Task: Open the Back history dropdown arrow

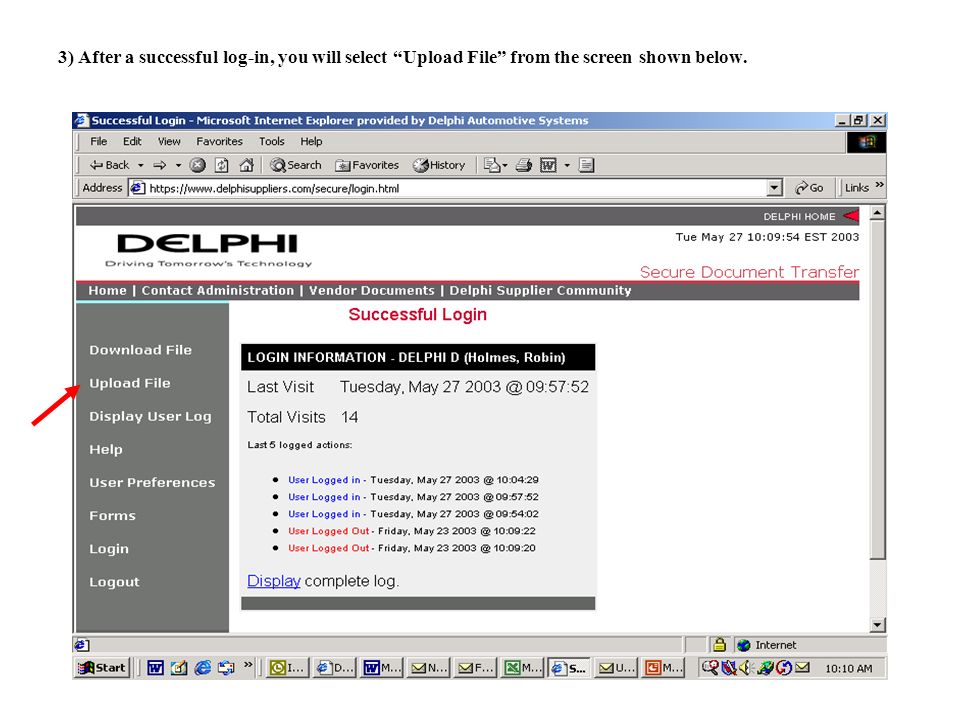Action: (x=141, y=165)
